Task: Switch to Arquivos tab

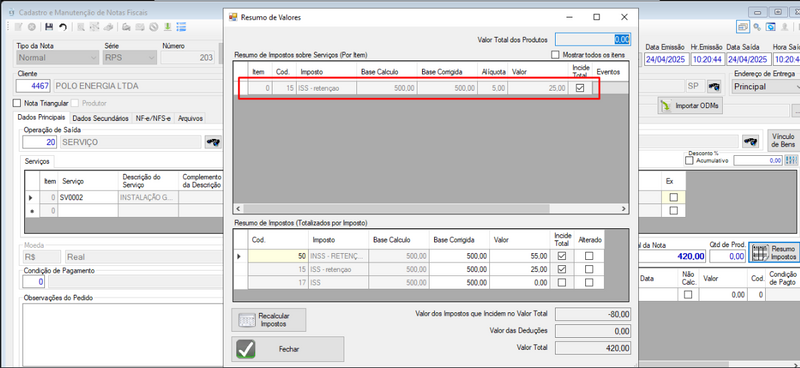Action: (190, 118)
